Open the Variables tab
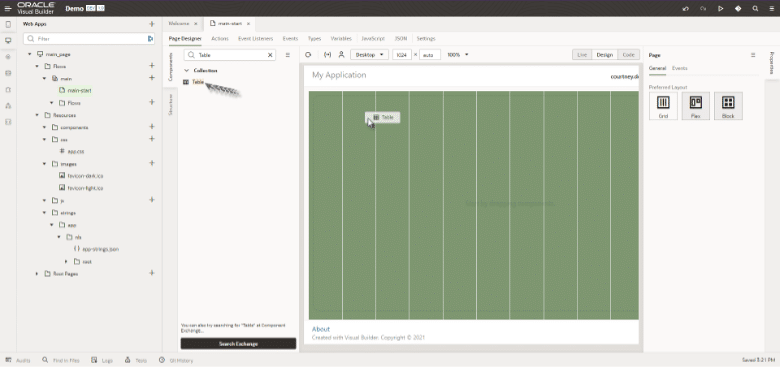 tap(341, 38)
